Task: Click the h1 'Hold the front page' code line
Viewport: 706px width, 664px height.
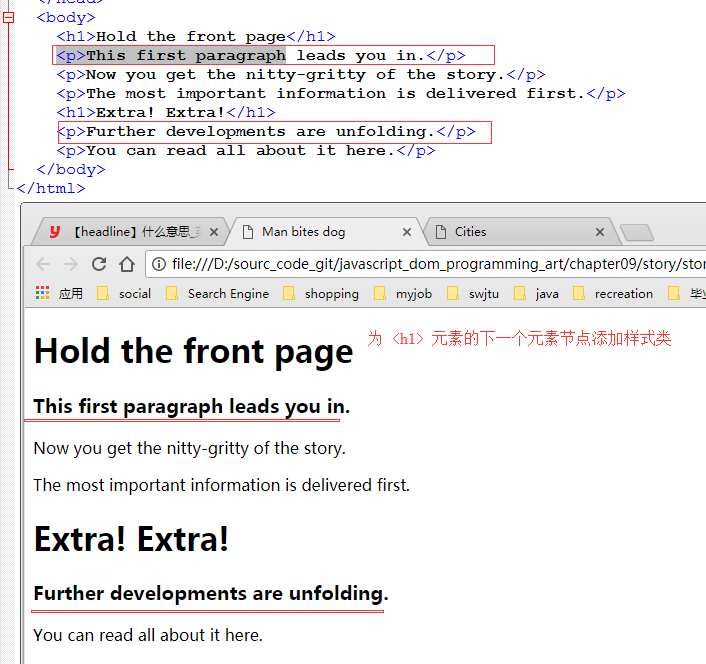Action: click(x=196, y=36)
